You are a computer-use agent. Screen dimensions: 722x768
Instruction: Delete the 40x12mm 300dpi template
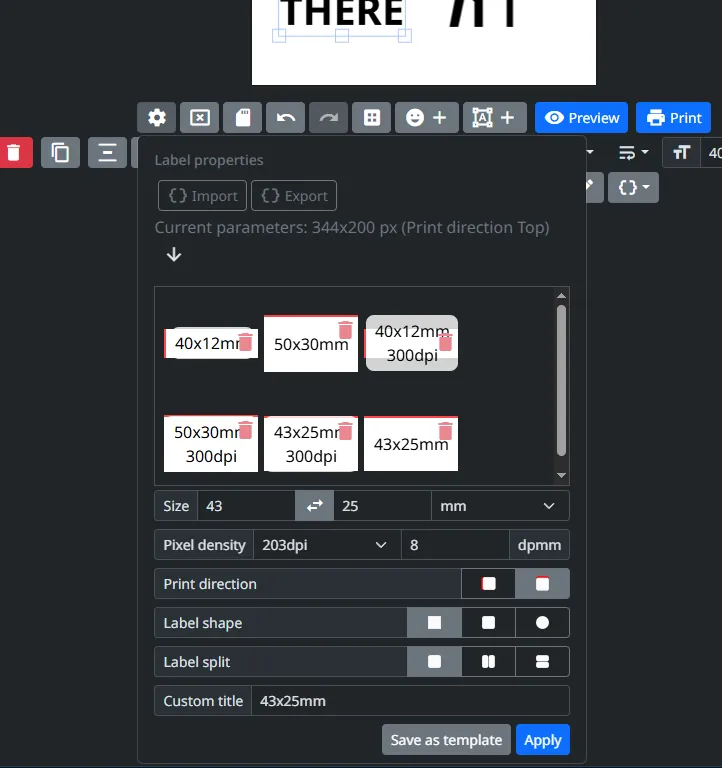[x=445, y=342]
